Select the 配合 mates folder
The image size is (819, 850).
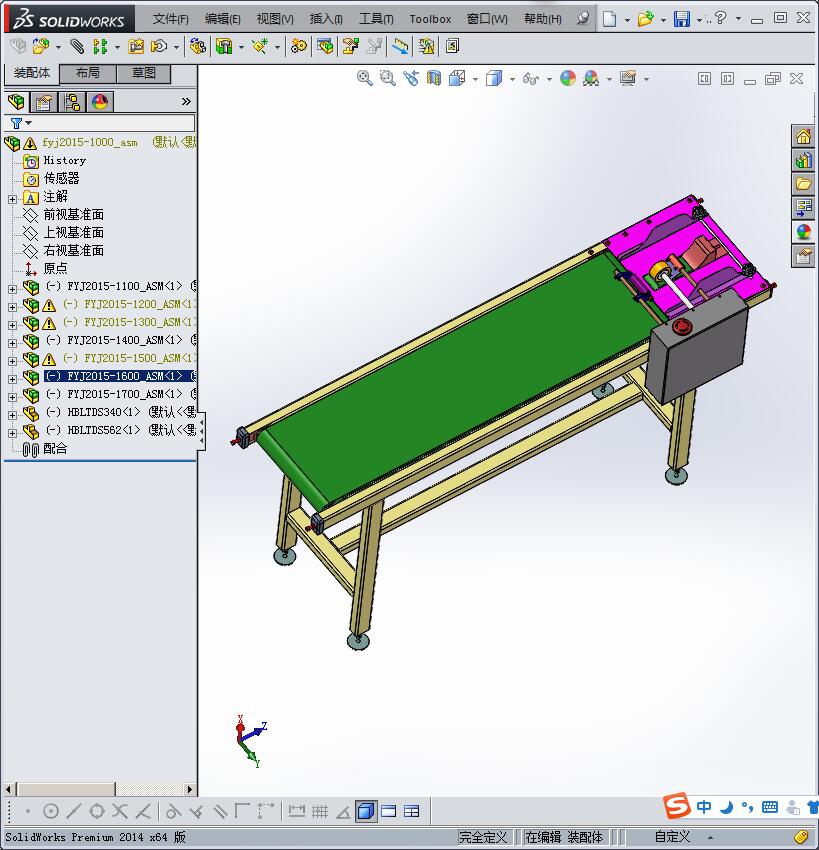click(x=55, y=448)
